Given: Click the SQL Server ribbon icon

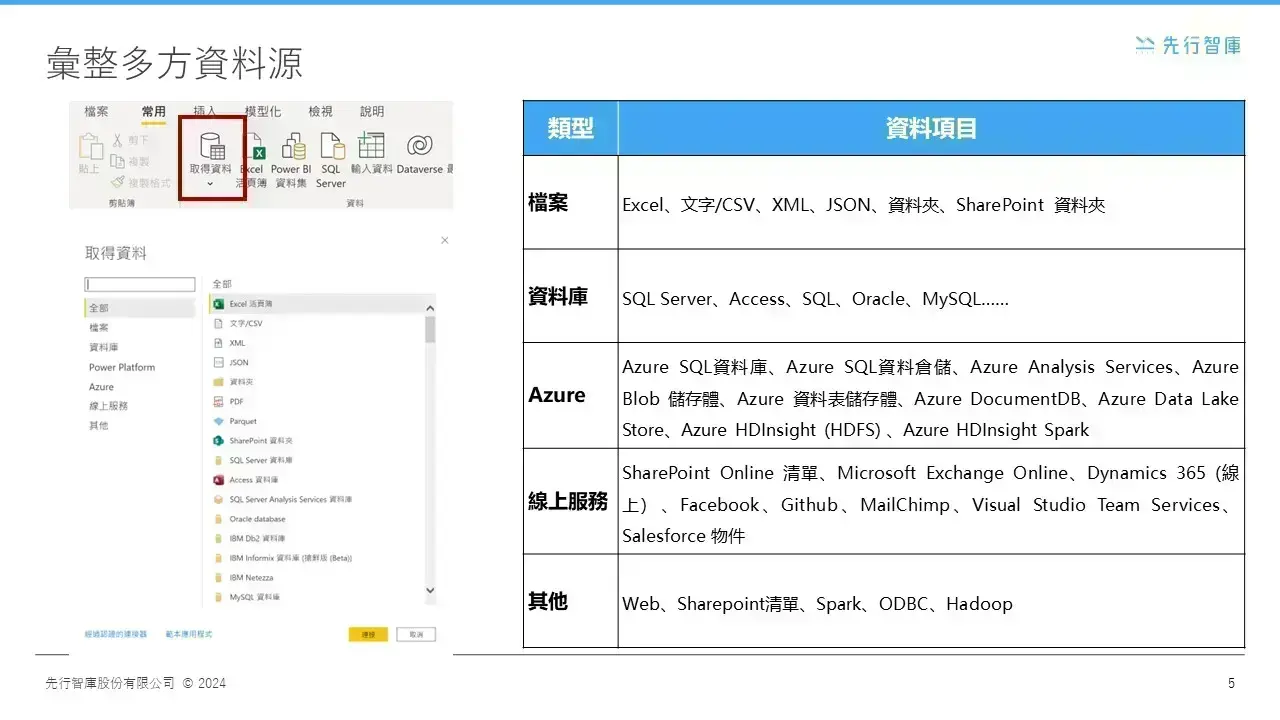Looking at the screenshot, I should click(331, 146).
